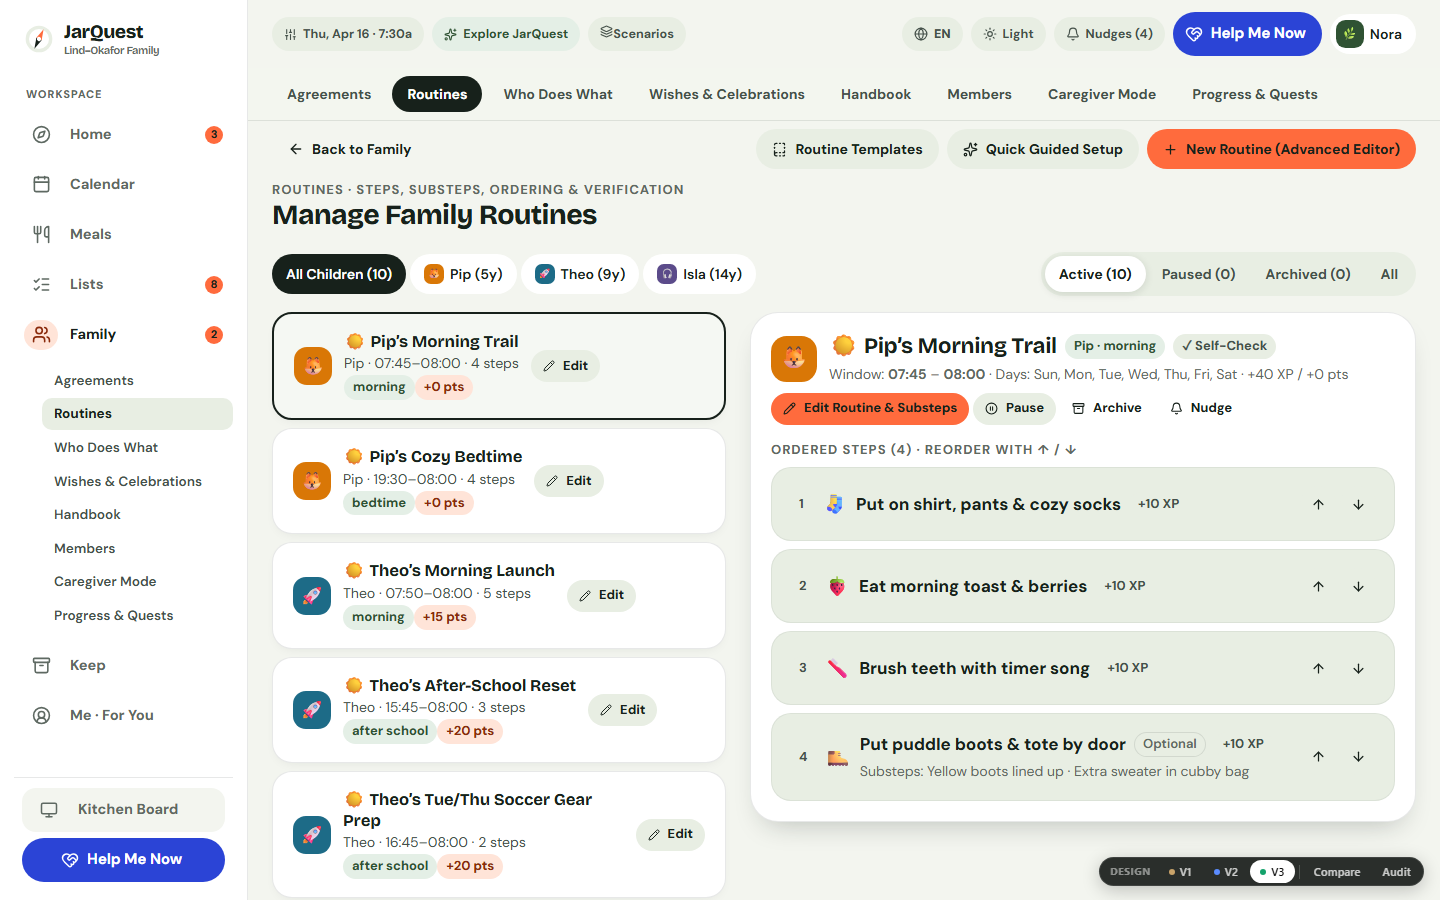Open Compare in design bar

coord(1336,872)
